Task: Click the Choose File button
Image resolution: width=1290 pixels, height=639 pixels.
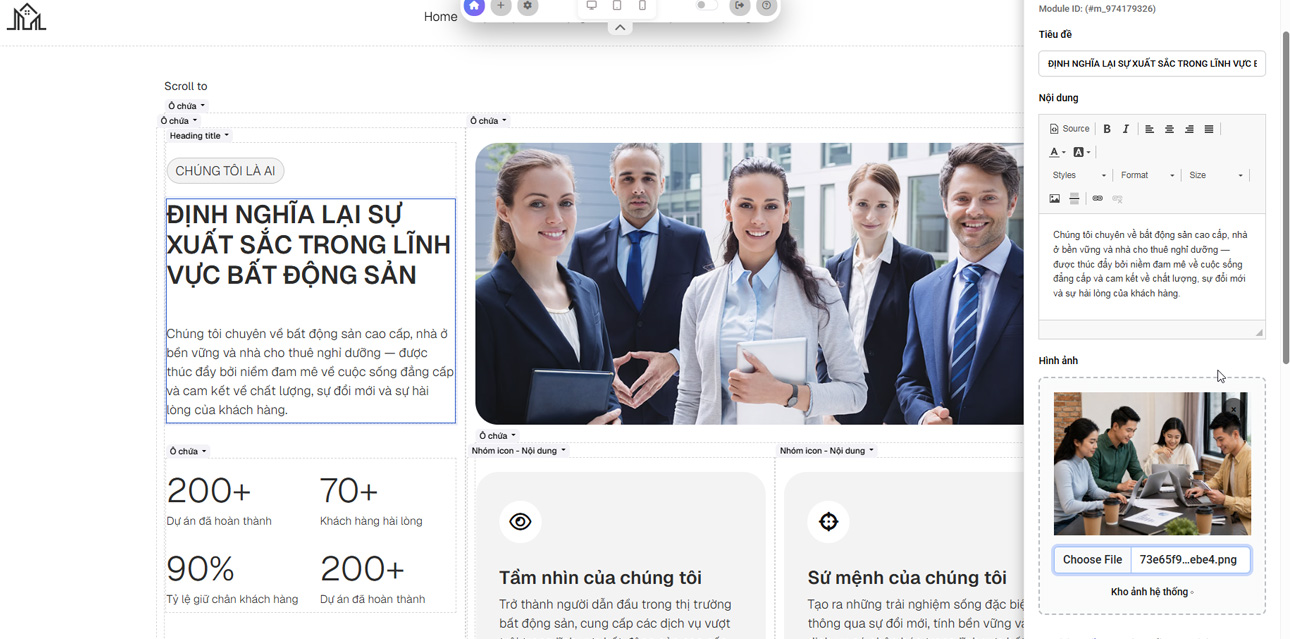Action: pos(1092,560)
